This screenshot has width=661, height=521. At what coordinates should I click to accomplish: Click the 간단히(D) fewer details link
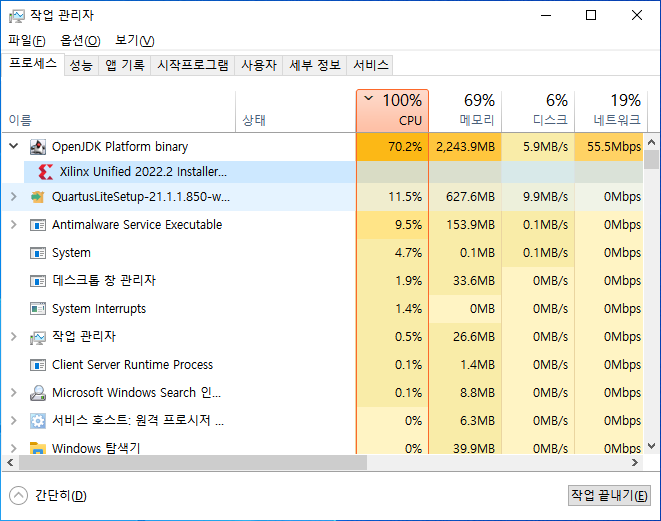tap(61, 496)
